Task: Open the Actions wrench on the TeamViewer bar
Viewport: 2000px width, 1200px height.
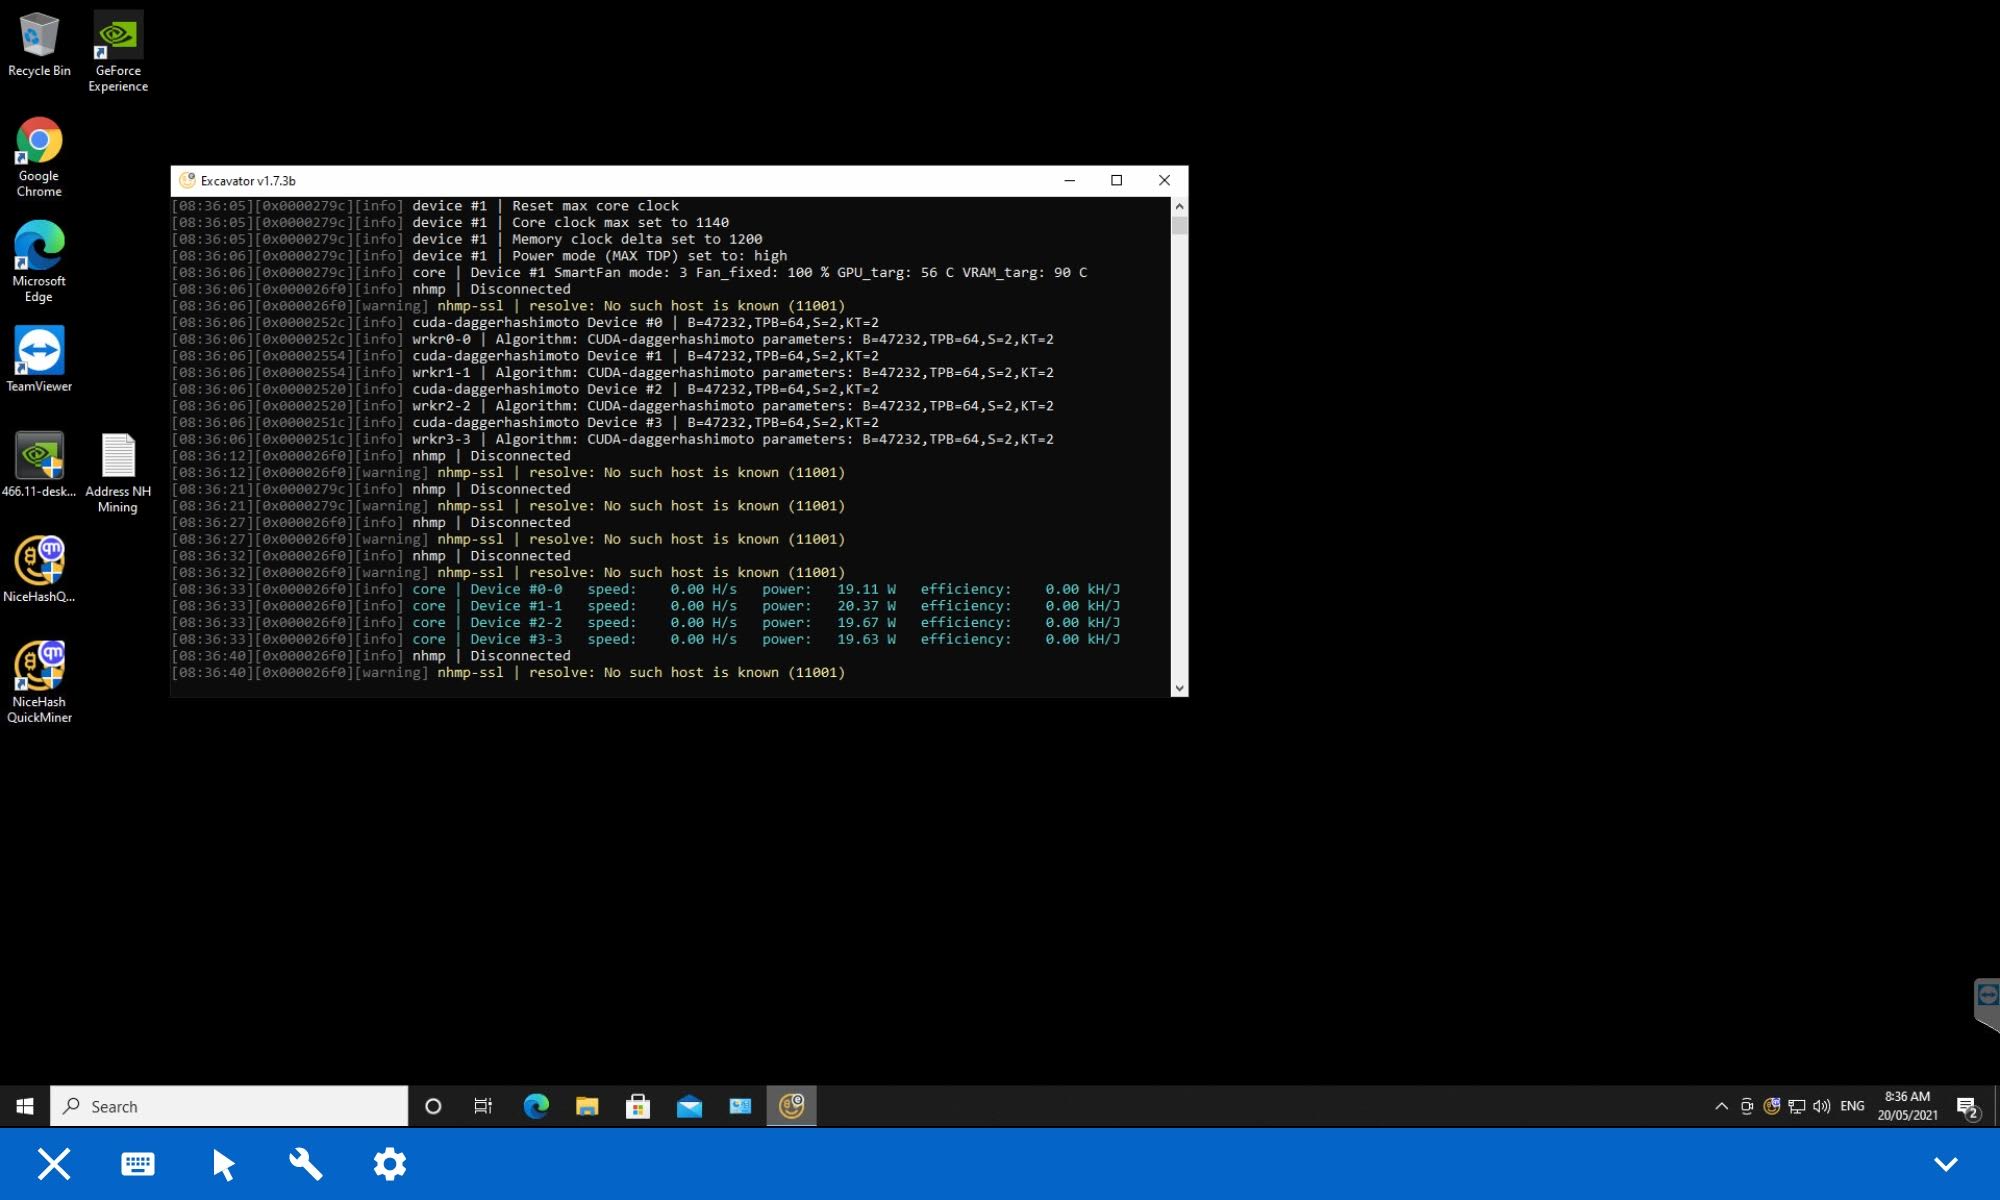Action: click(x=306, y=1164)
